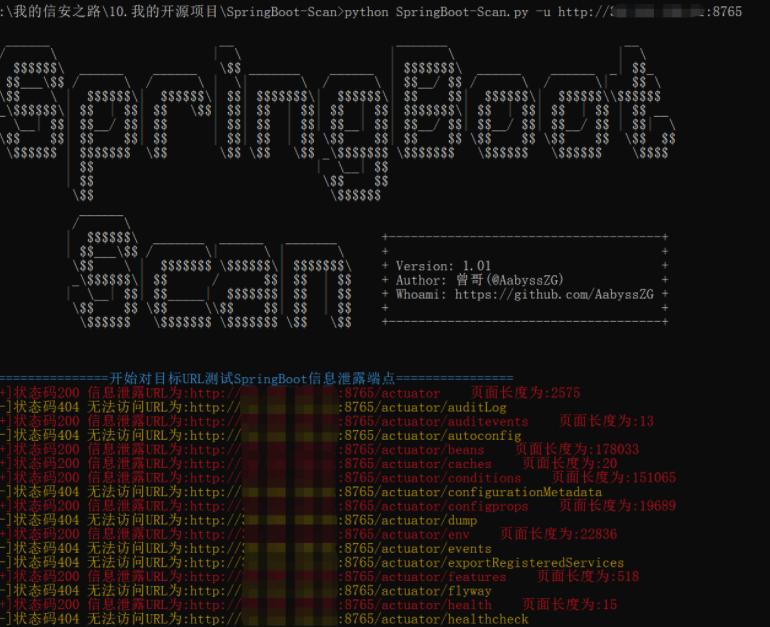The width and height of the screenshot is (770, 627).
Task: Click the actuator/beans URL line
Action: point(319,450)
